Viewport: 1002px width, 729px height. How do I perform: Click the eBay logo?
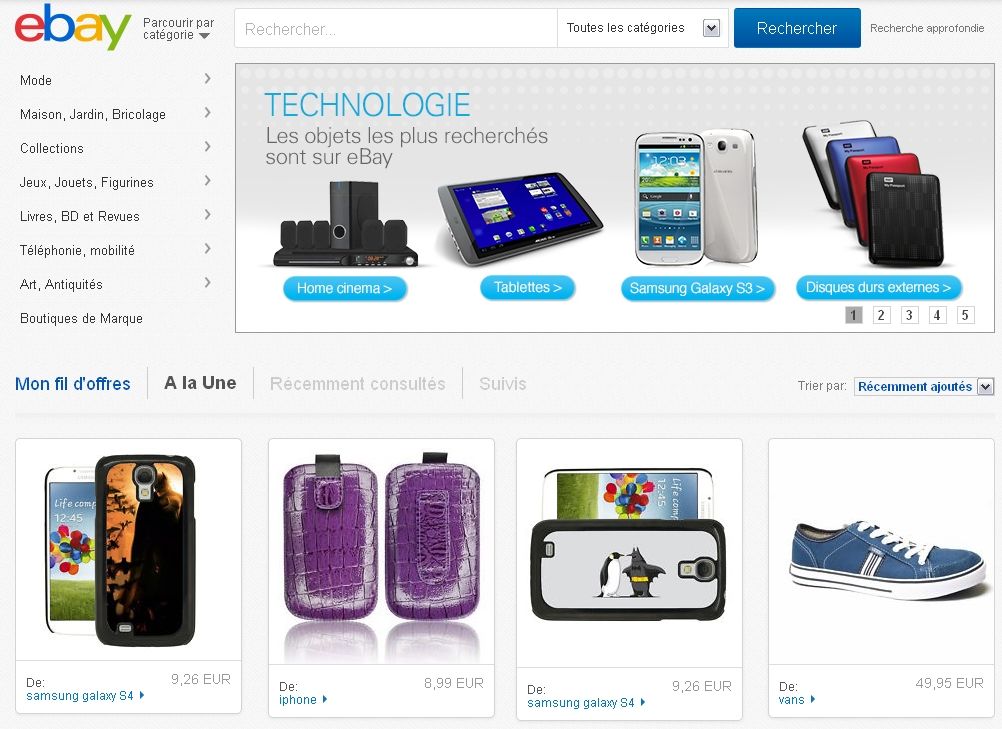coord(73,27)
